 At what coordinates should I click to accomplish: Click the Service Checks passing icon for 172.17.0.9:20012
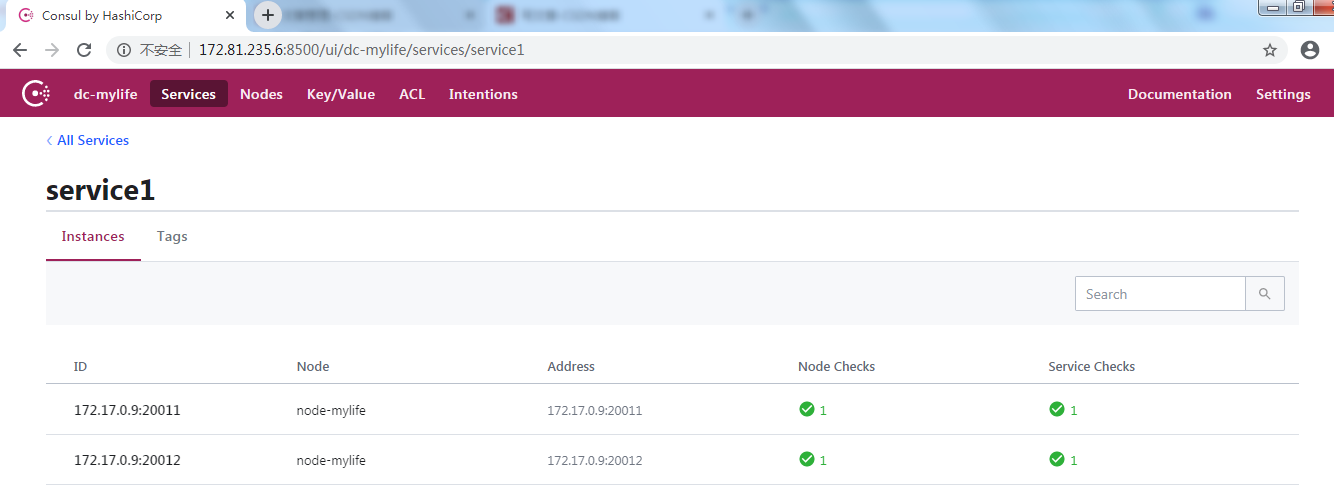1056,459
